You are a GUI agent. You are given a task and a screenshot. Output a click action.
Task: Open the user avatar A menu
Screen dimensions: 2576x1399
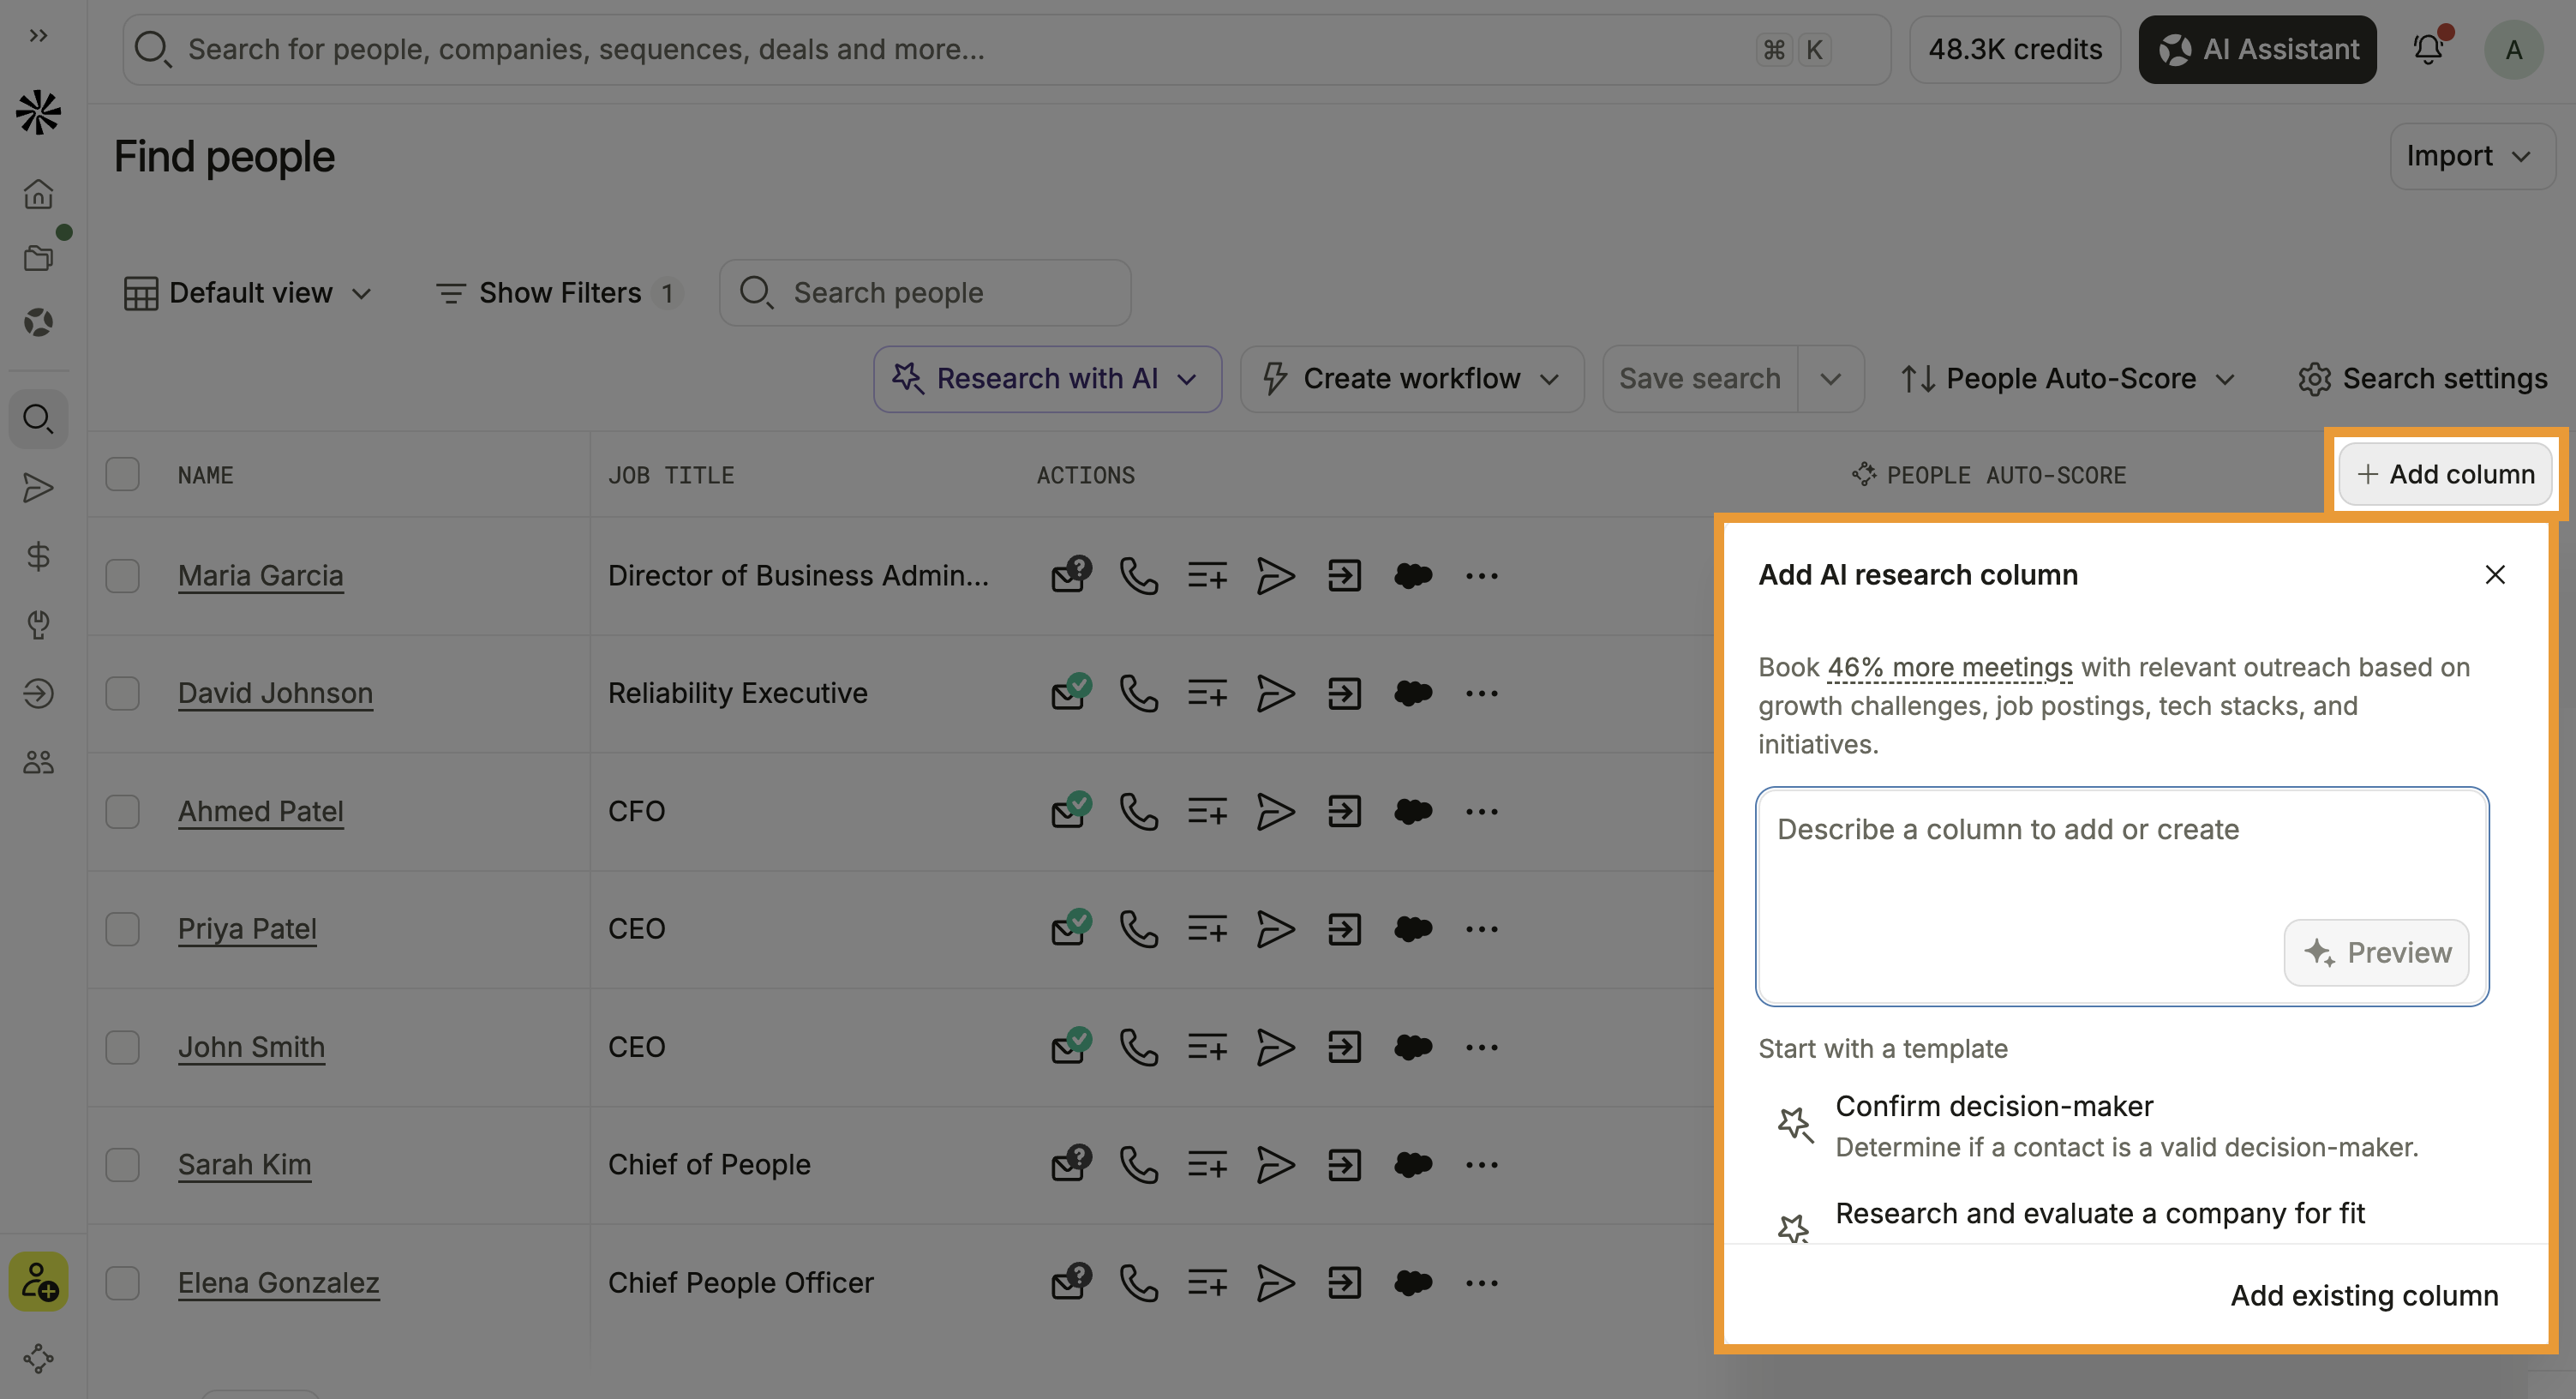click(x=2513, y=49)
